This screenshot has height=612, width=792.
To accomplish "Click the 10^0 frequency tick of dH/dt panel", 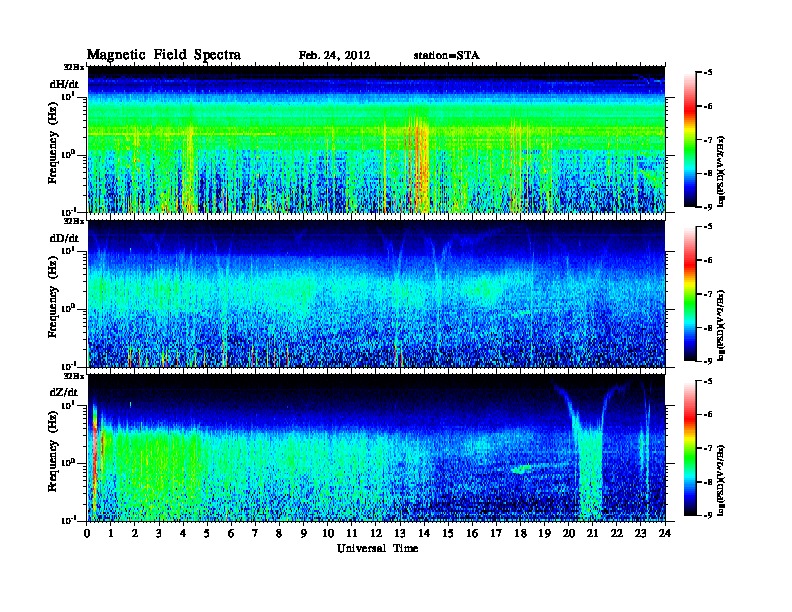I will [68, 155].
